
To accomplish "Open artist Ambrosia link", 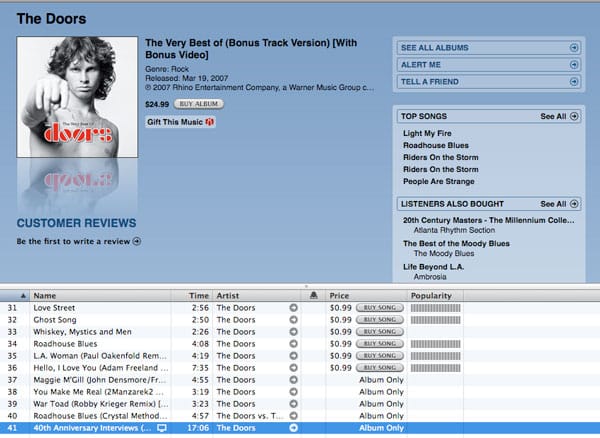I will [x=430, y=277].
